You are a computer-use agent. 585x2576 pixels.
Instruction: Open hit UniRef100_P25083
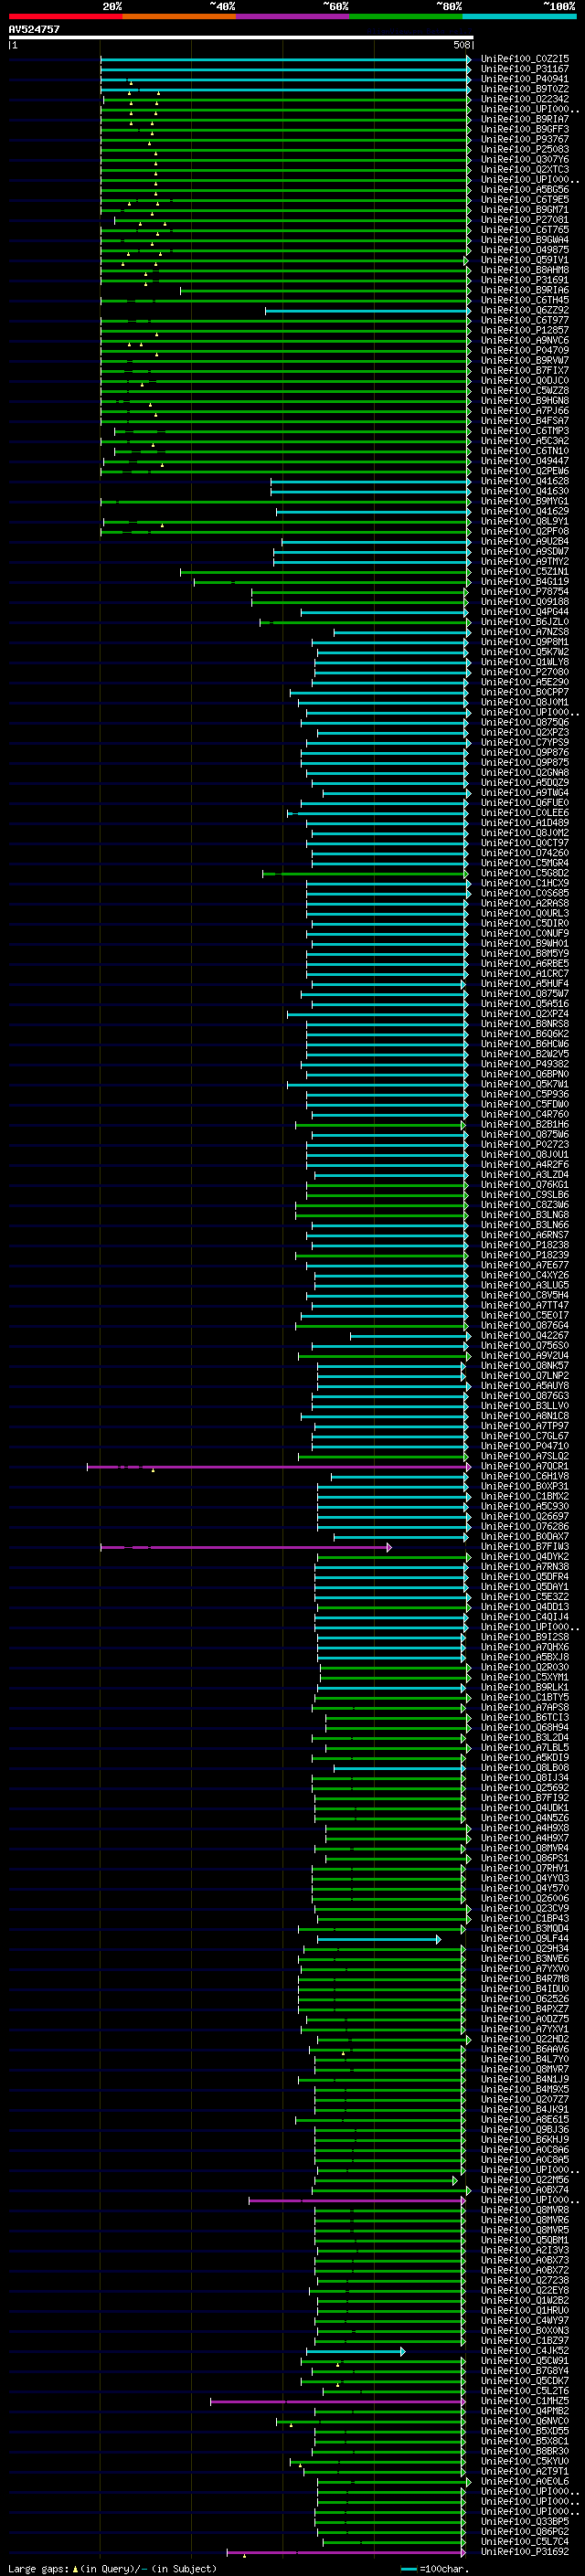(x=525, y=149)
